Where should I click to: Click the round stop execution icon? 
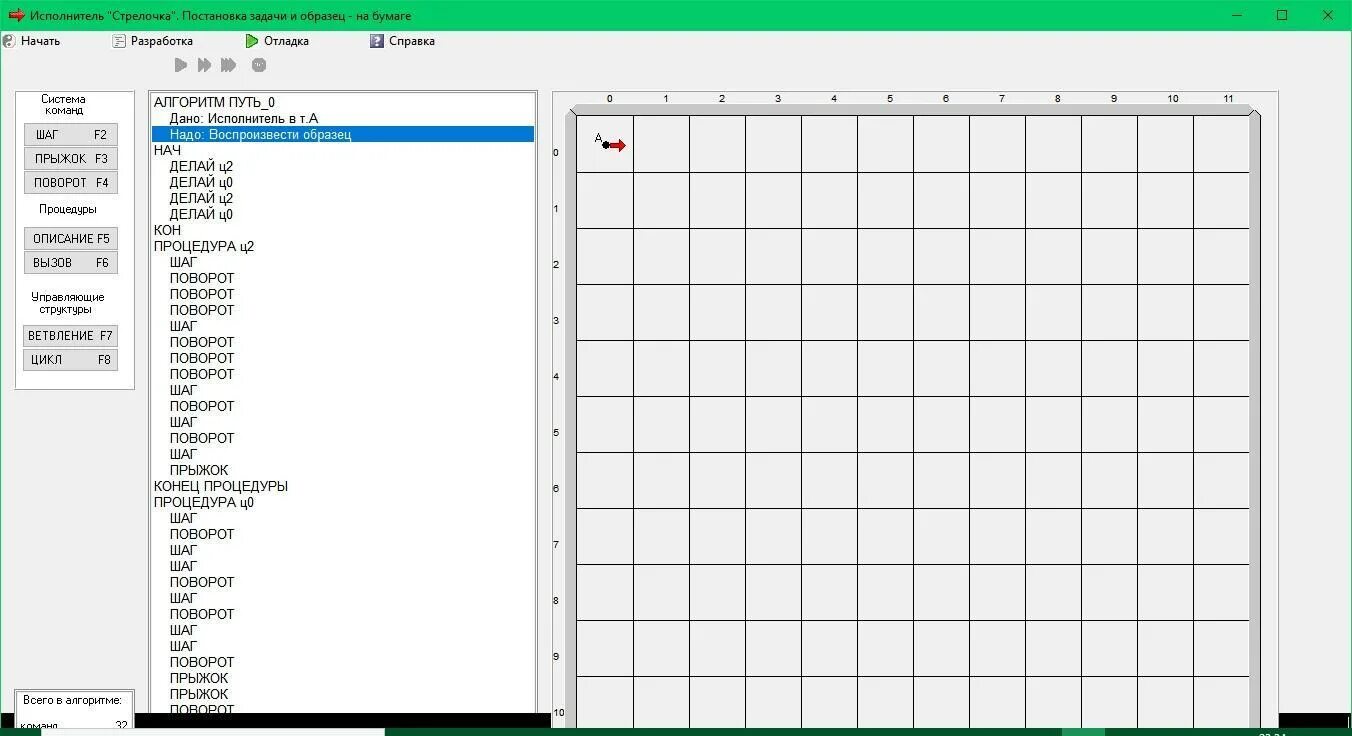(259, 65)
